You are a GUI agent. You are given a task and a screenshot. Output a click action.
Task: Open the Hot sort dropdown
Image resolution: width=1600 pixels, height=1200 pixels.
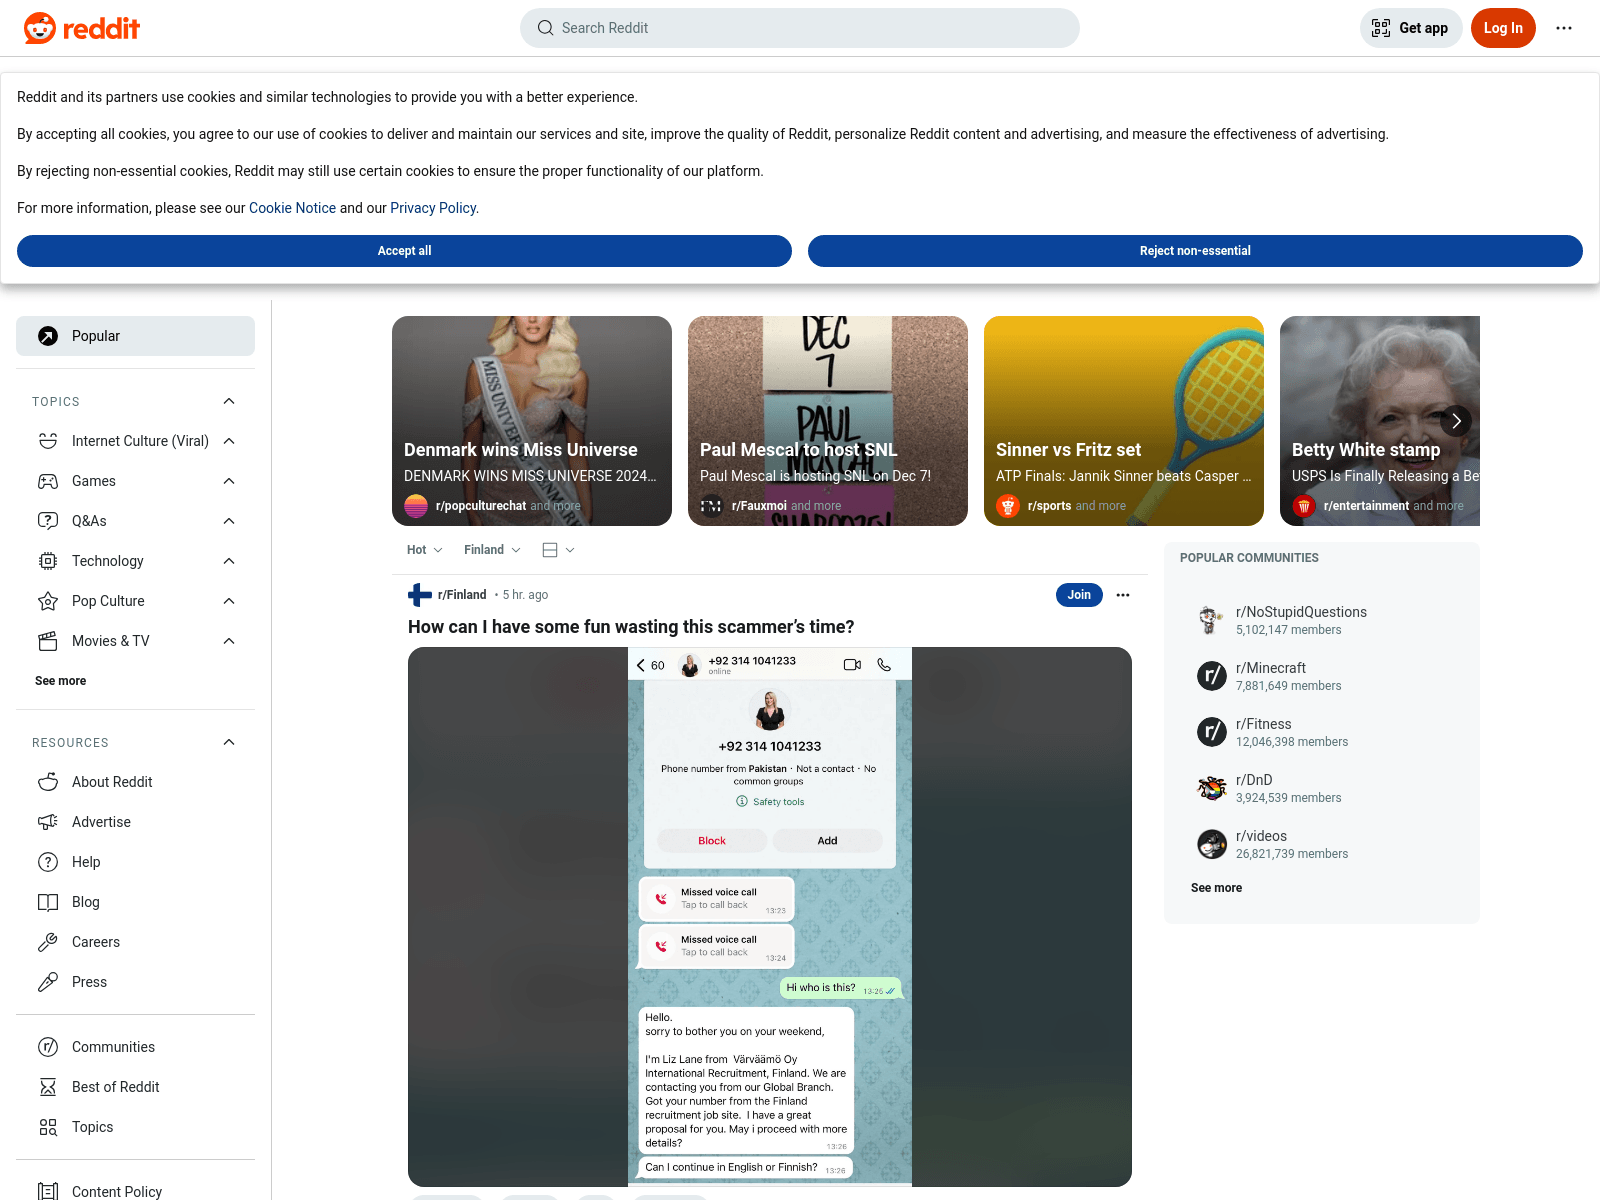pyautogui.click(x=424, y=550)
